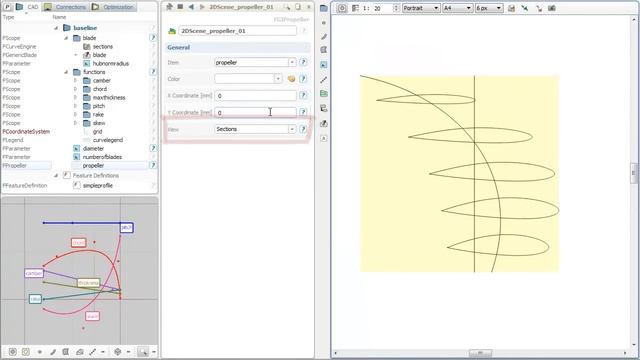Viewport: 640px width, 360px height.
Task: Select the numberofblades parameter
Action: 102,157
